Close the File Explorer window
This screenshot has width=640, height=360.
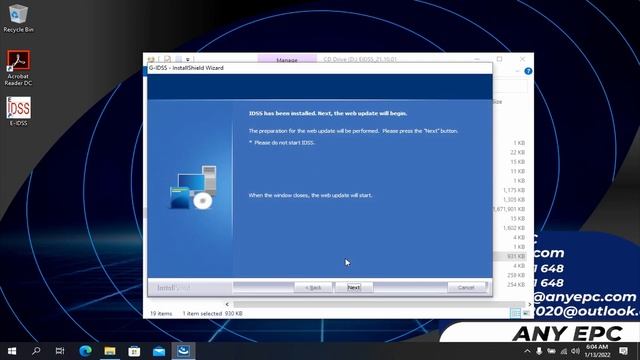522,59
